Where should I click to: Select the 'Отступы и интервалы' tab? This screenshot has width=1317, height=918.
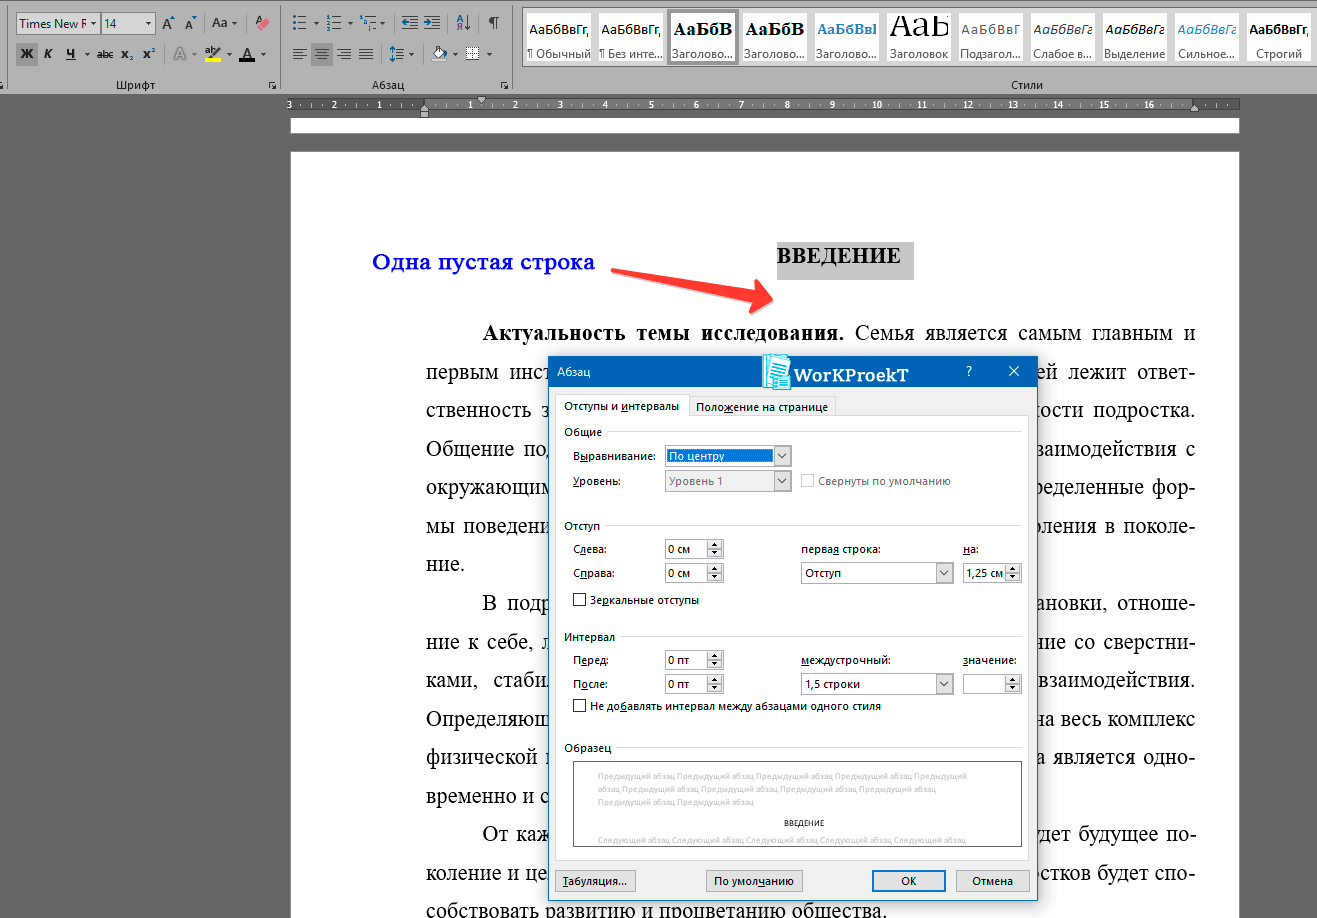(x=621, y=406)
